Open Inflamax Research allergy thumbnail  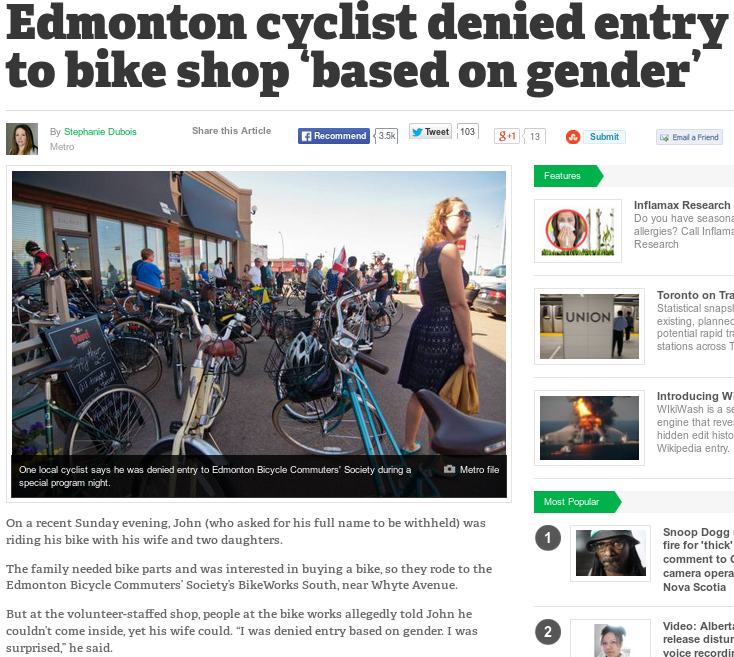(x=578, y=231)
